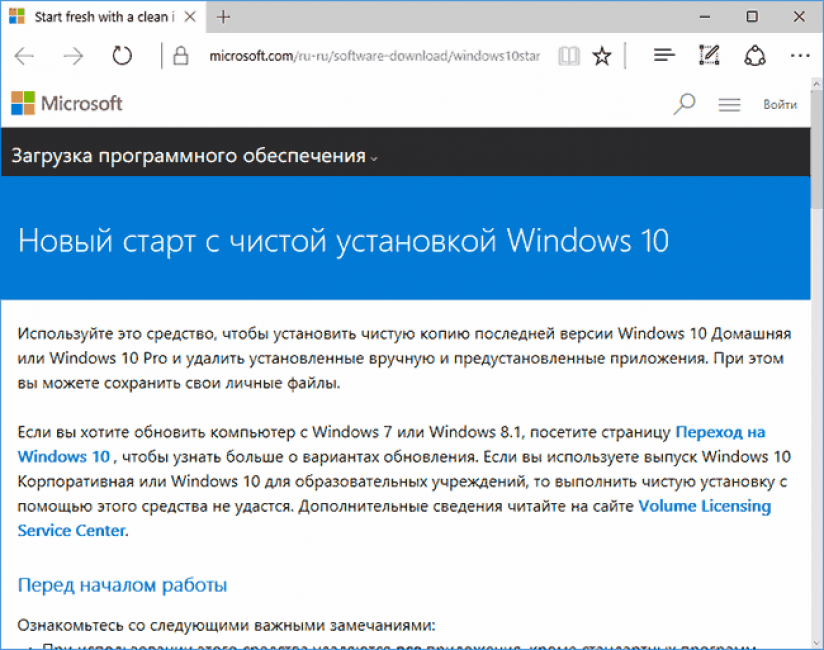Reload the page with the refresh icon
The width and height of the screenshot is (824, 650).
tap(122, 55)
